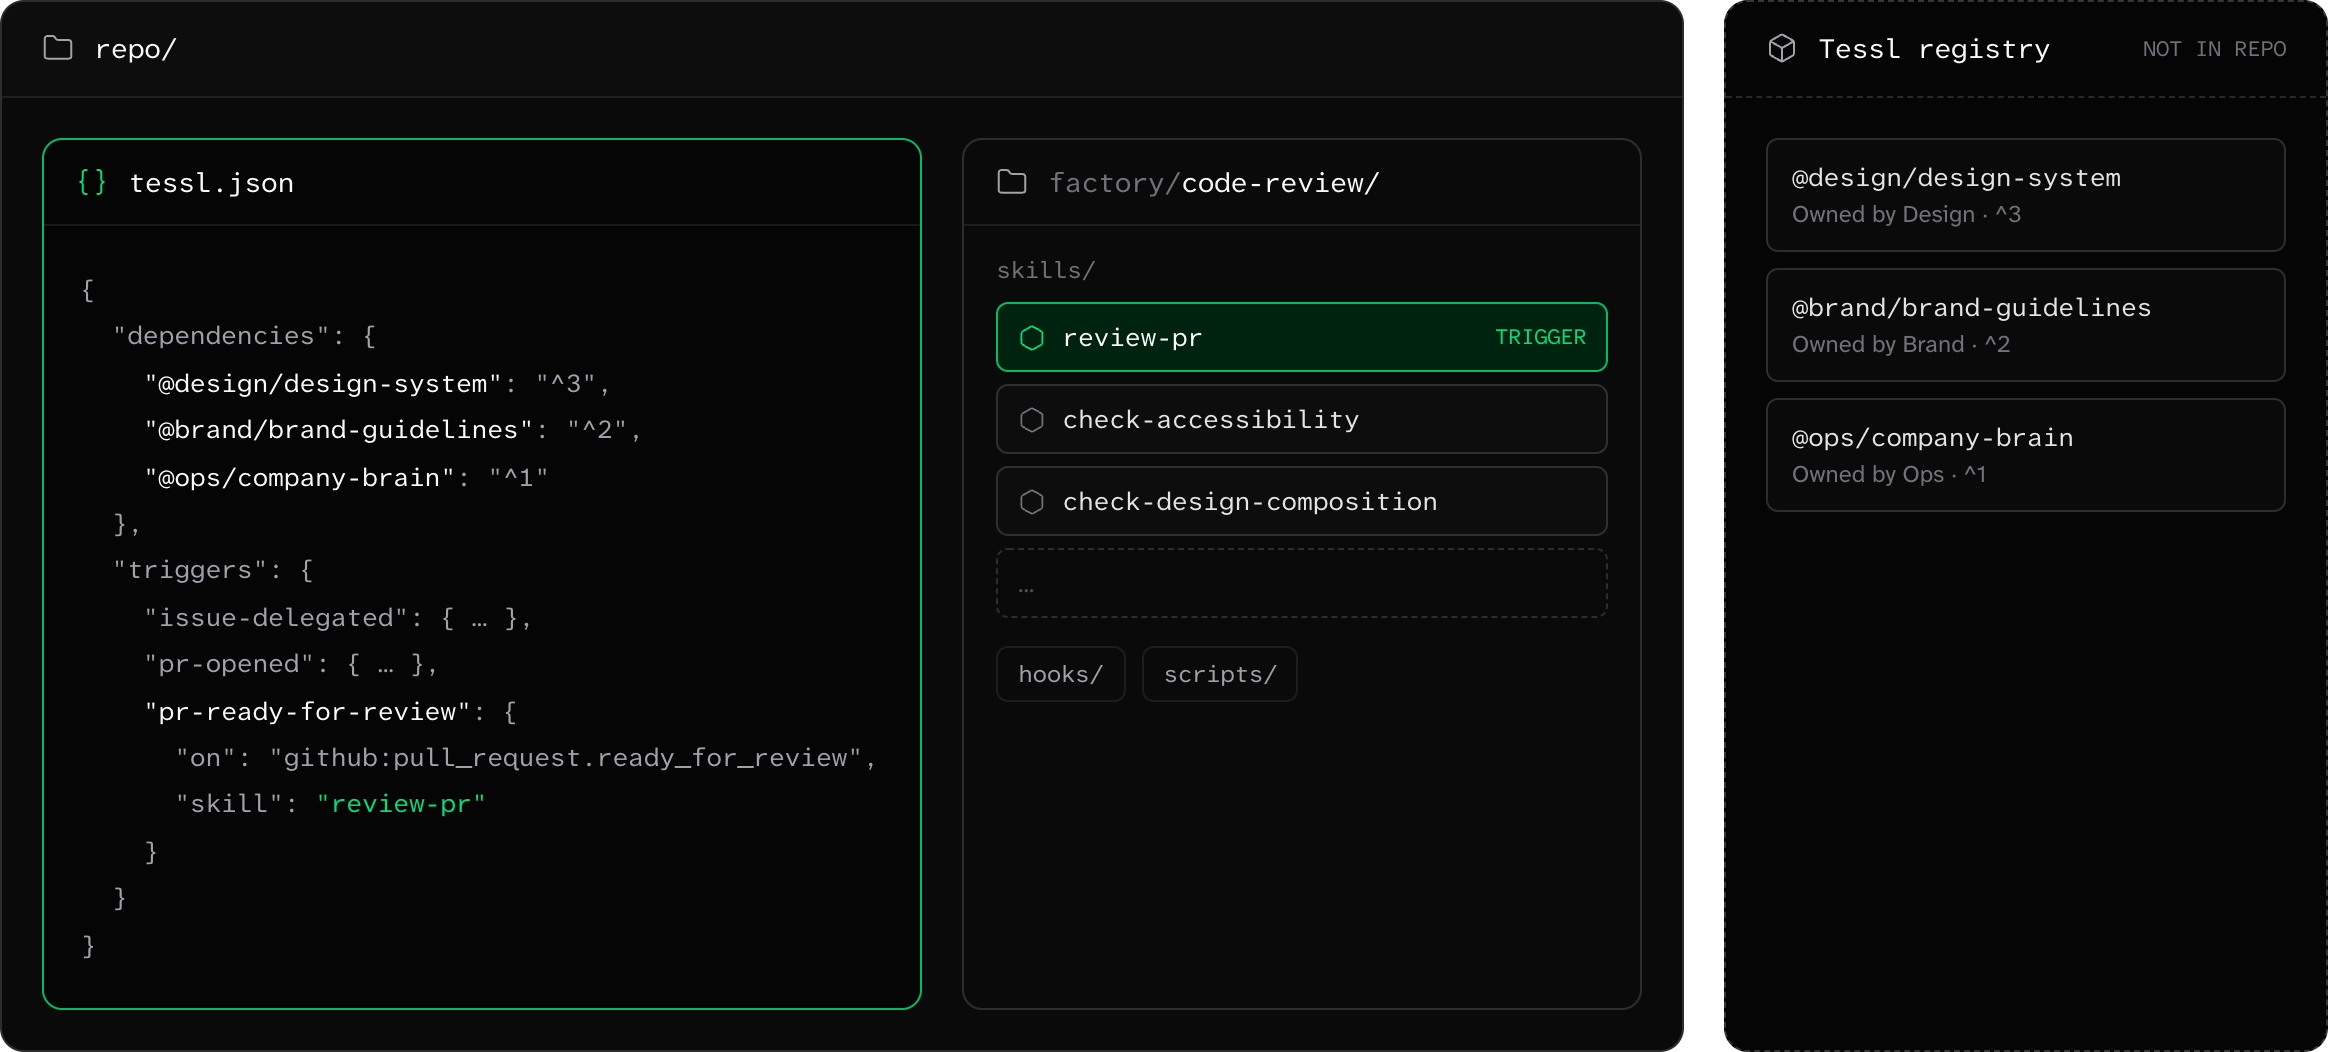Click the repo/ folder icon
This screenshot has height=1052, width=2328.
point(58,48)
